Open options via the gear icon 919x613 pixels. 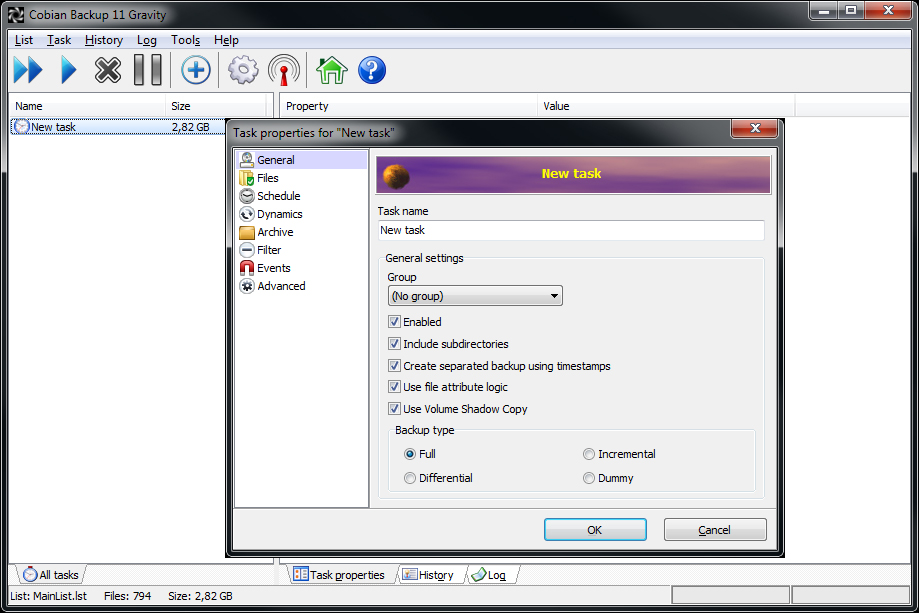point(243,70)
